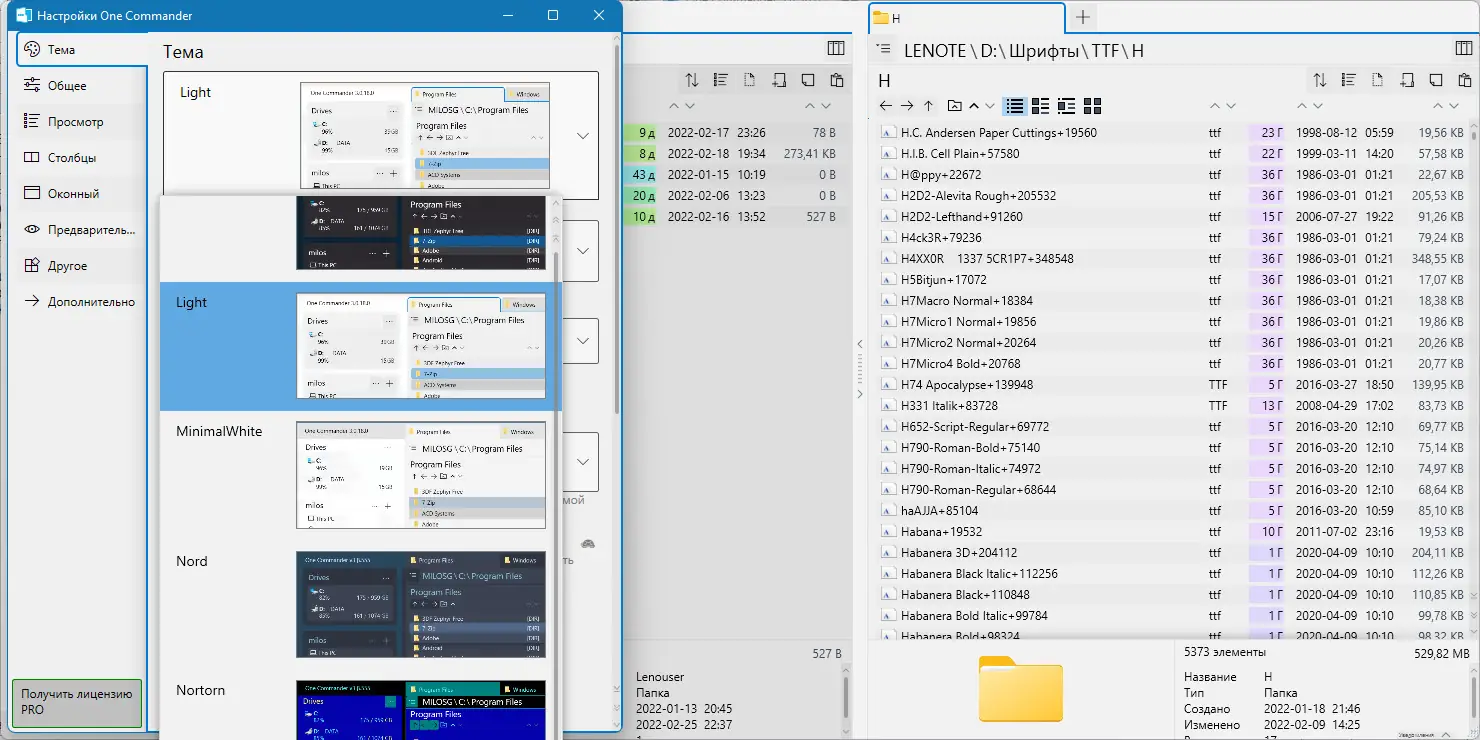Open the Просмотр settings section

click(x=82, y=122)
